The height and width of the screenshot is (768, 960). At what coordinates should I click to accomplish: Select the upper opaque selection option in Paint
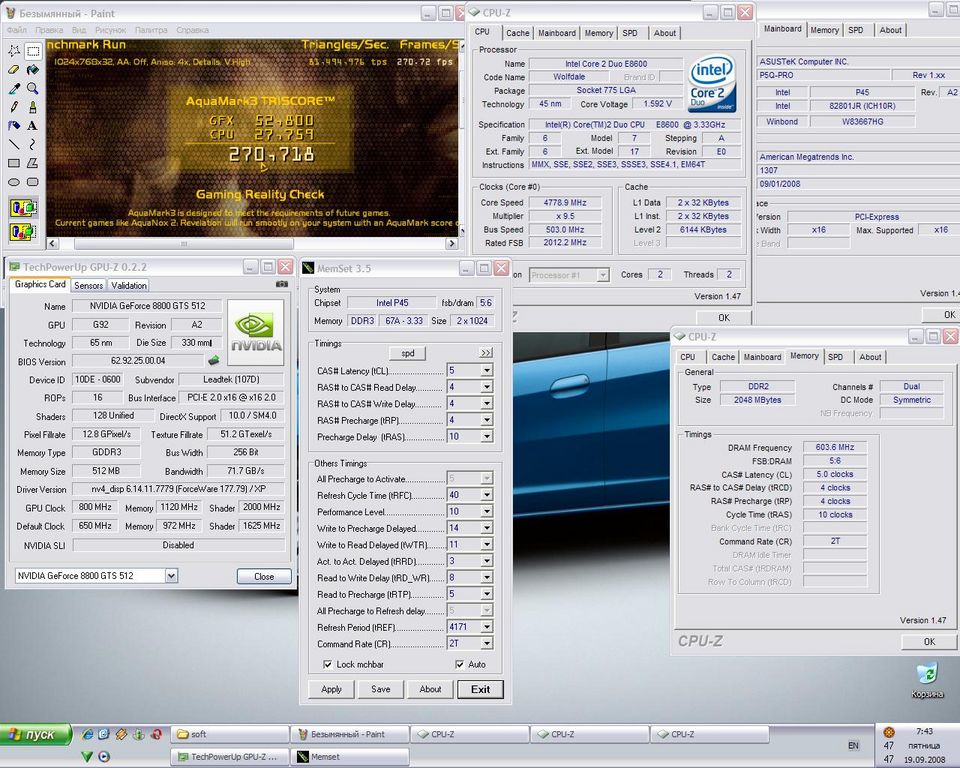(x=23, y=208)
